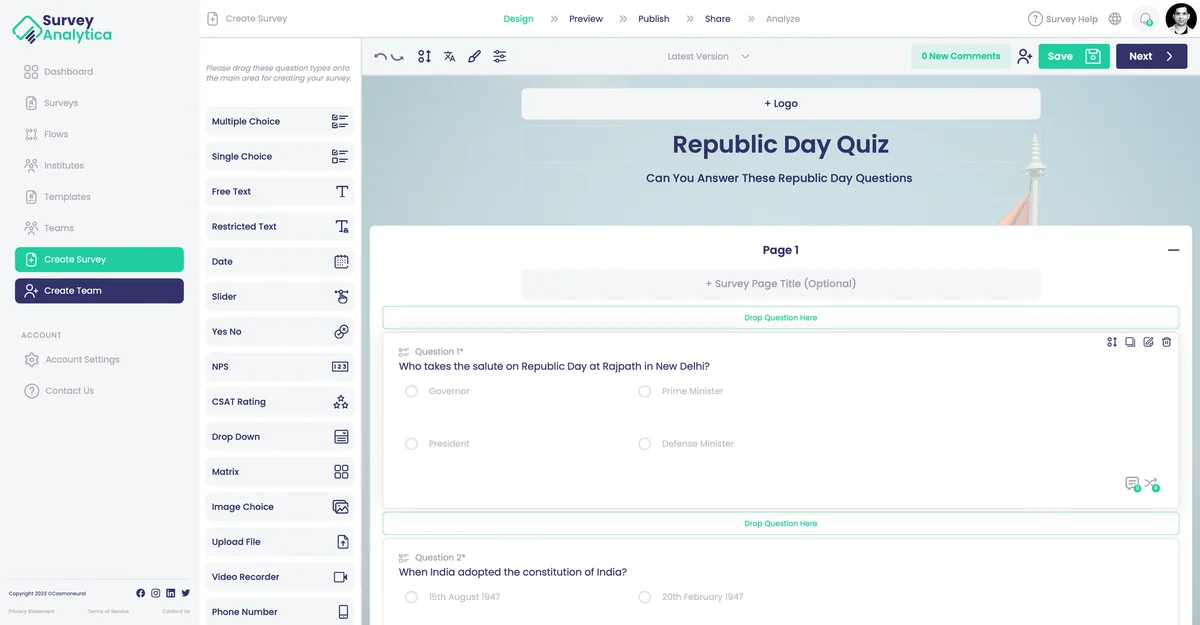Click the Save button

point(1073,57)
